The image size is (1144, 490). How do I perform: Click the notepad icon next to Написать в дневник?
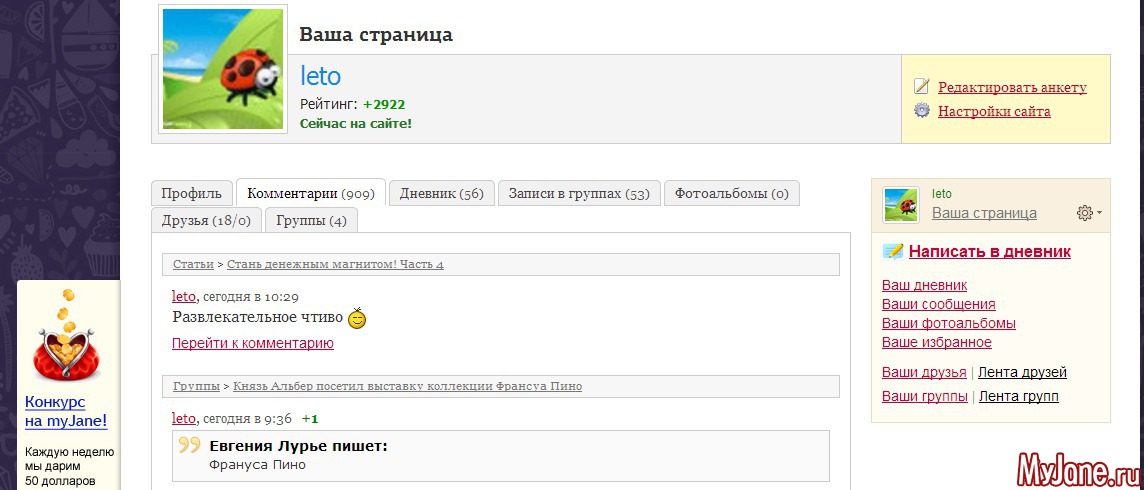[893, 252]
